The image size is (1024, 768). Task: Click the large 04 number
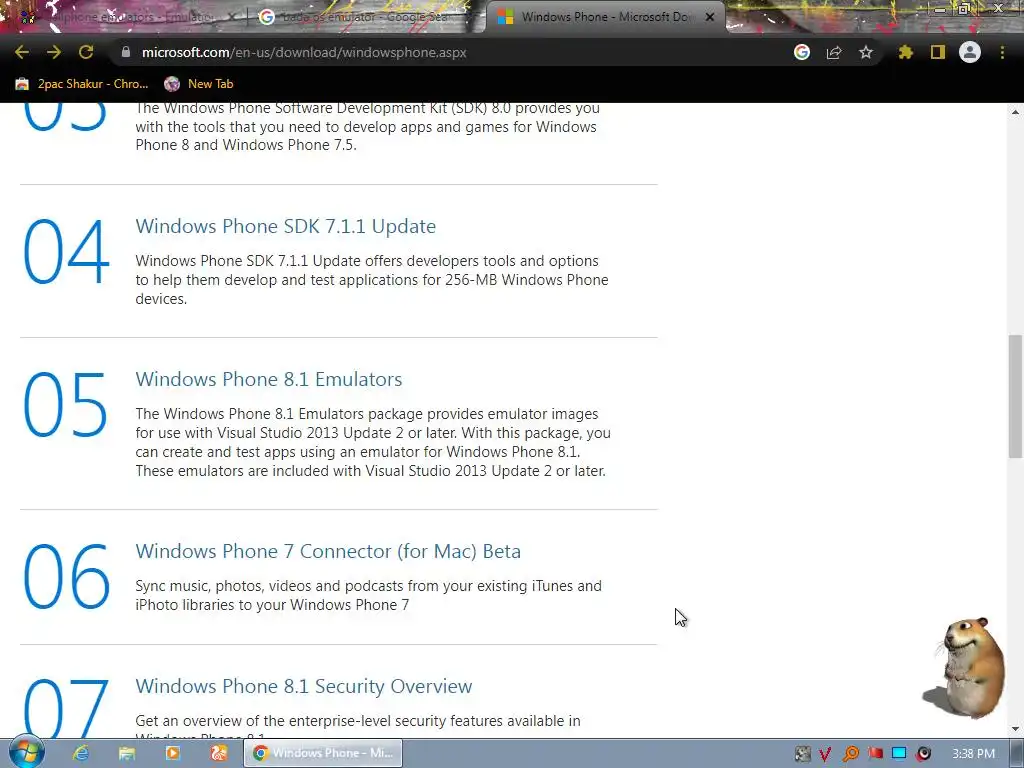pos(65,251)
